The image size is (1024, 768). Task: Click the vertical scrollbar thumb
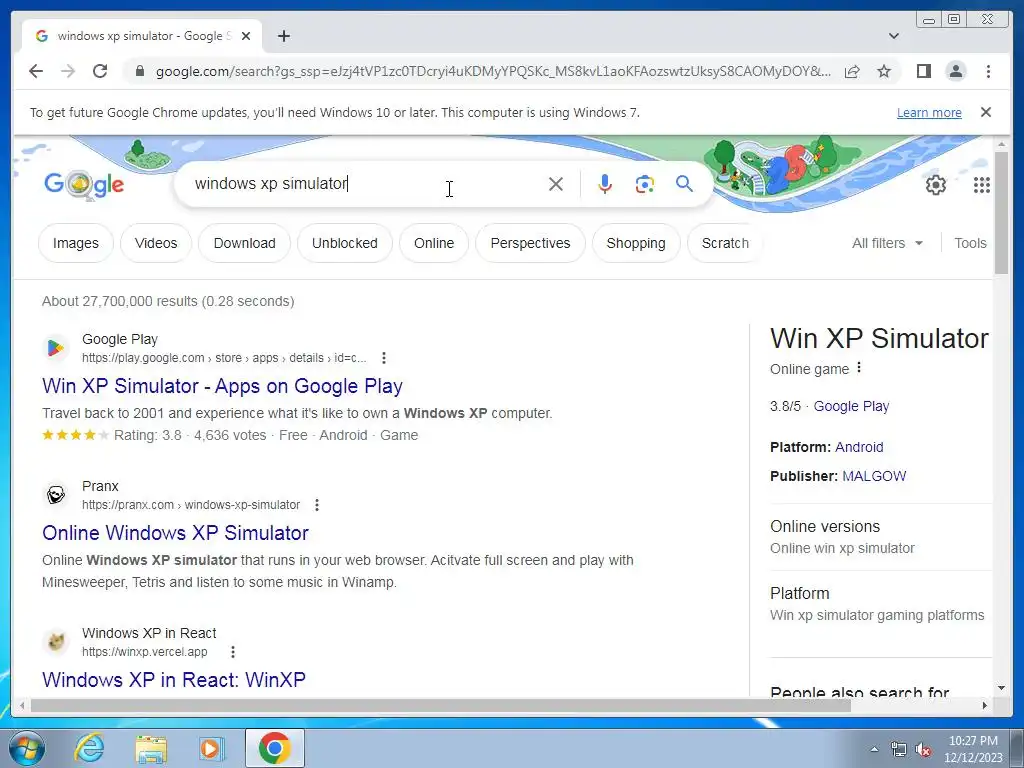pyautogui.click(x=1001, y=212)
